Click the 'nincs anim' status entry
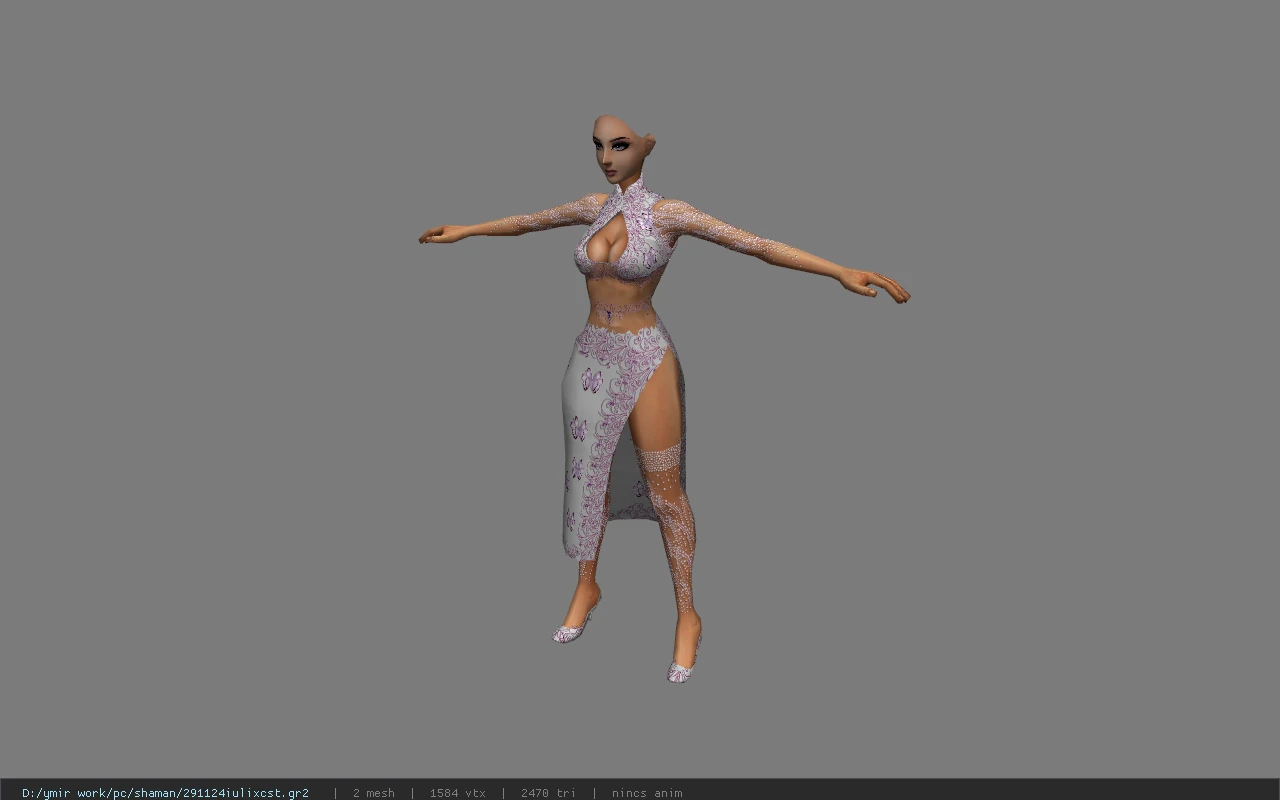The image size is (1280, 800). tap(647, 793)
